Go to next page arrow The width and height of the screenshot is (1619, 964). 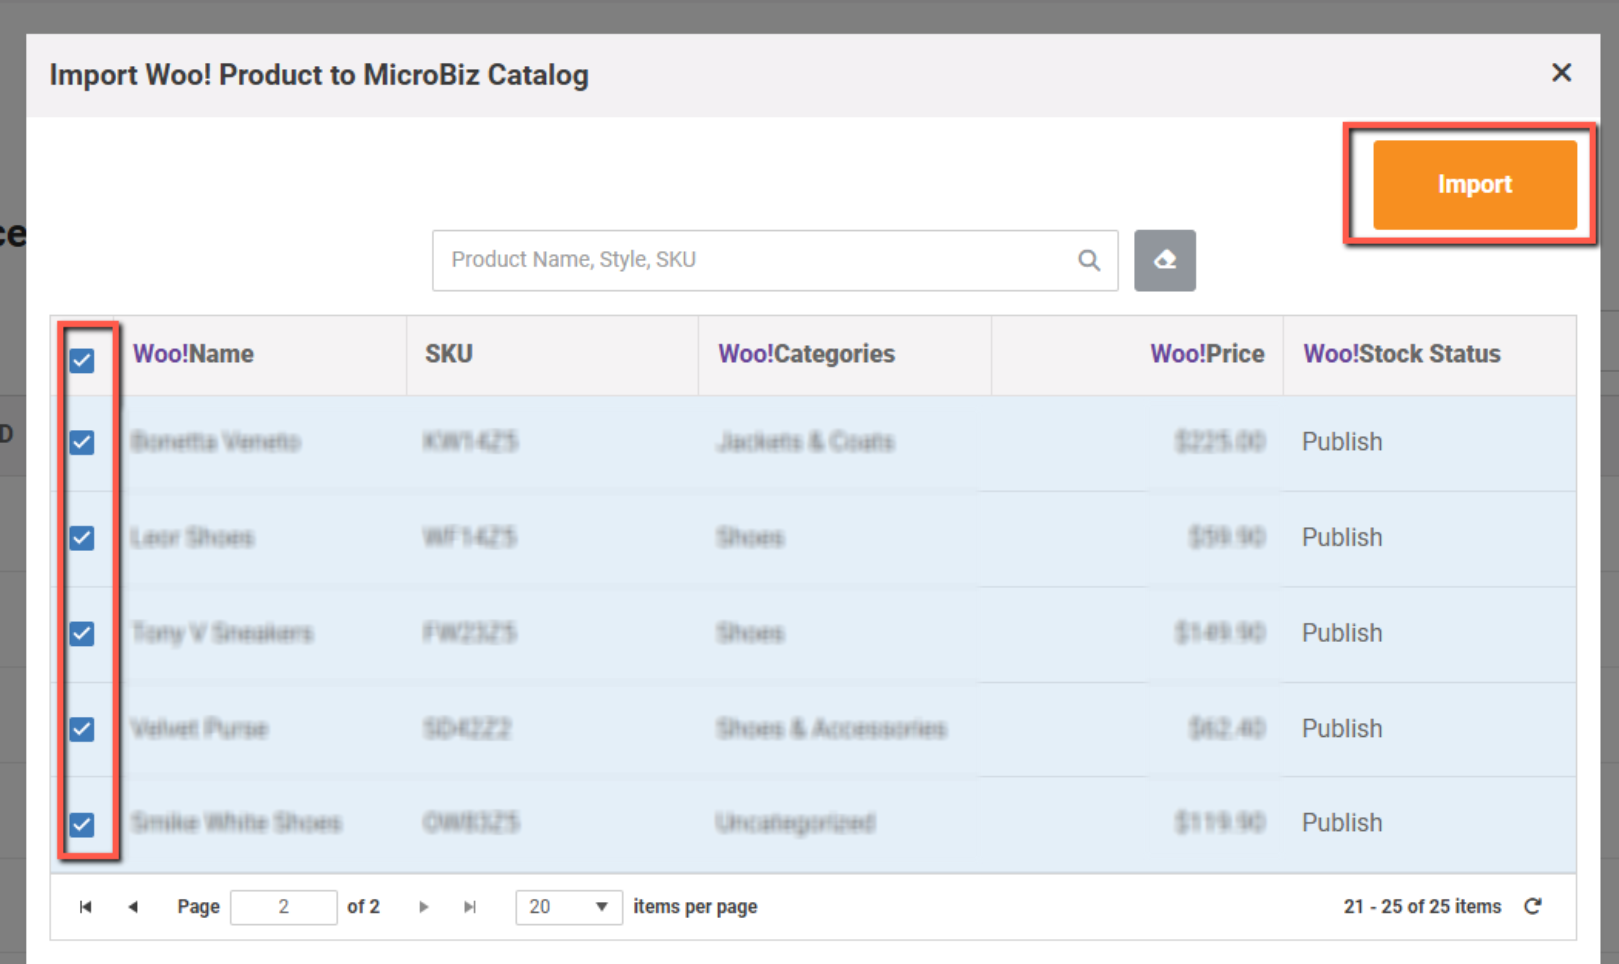(x=424, y=907)
